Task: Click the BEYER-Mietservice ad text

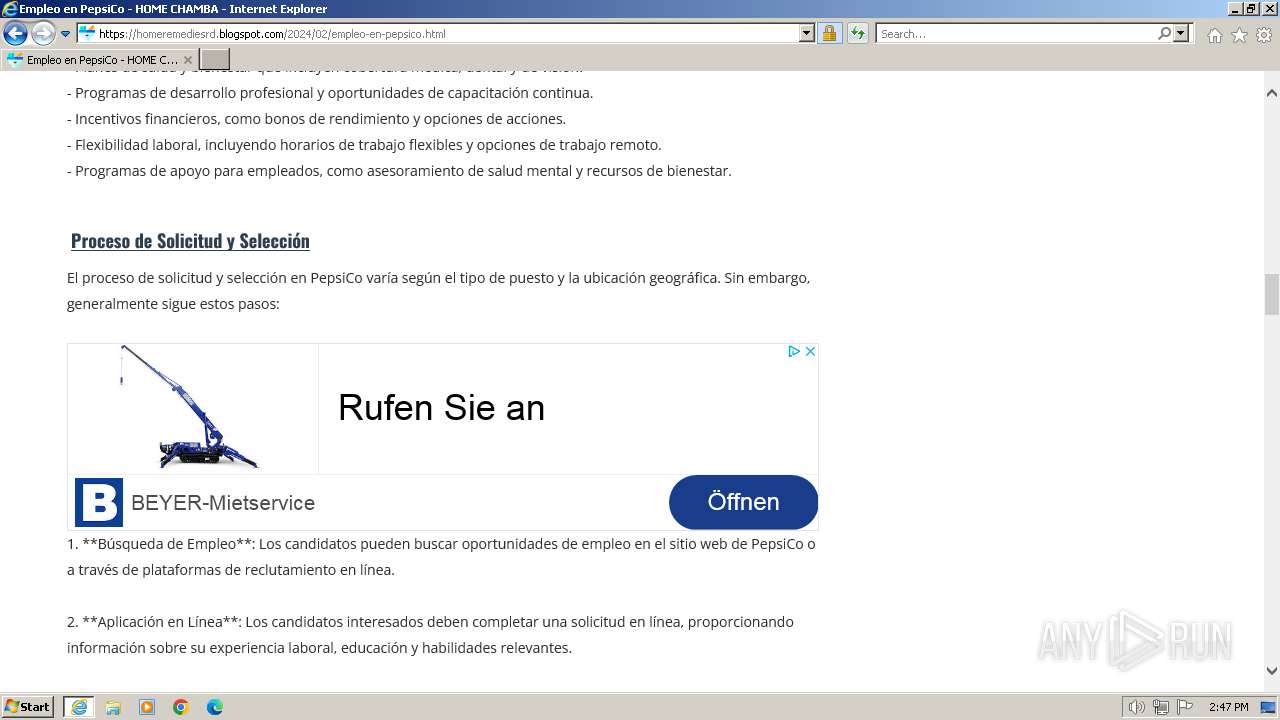Action: 223,503
